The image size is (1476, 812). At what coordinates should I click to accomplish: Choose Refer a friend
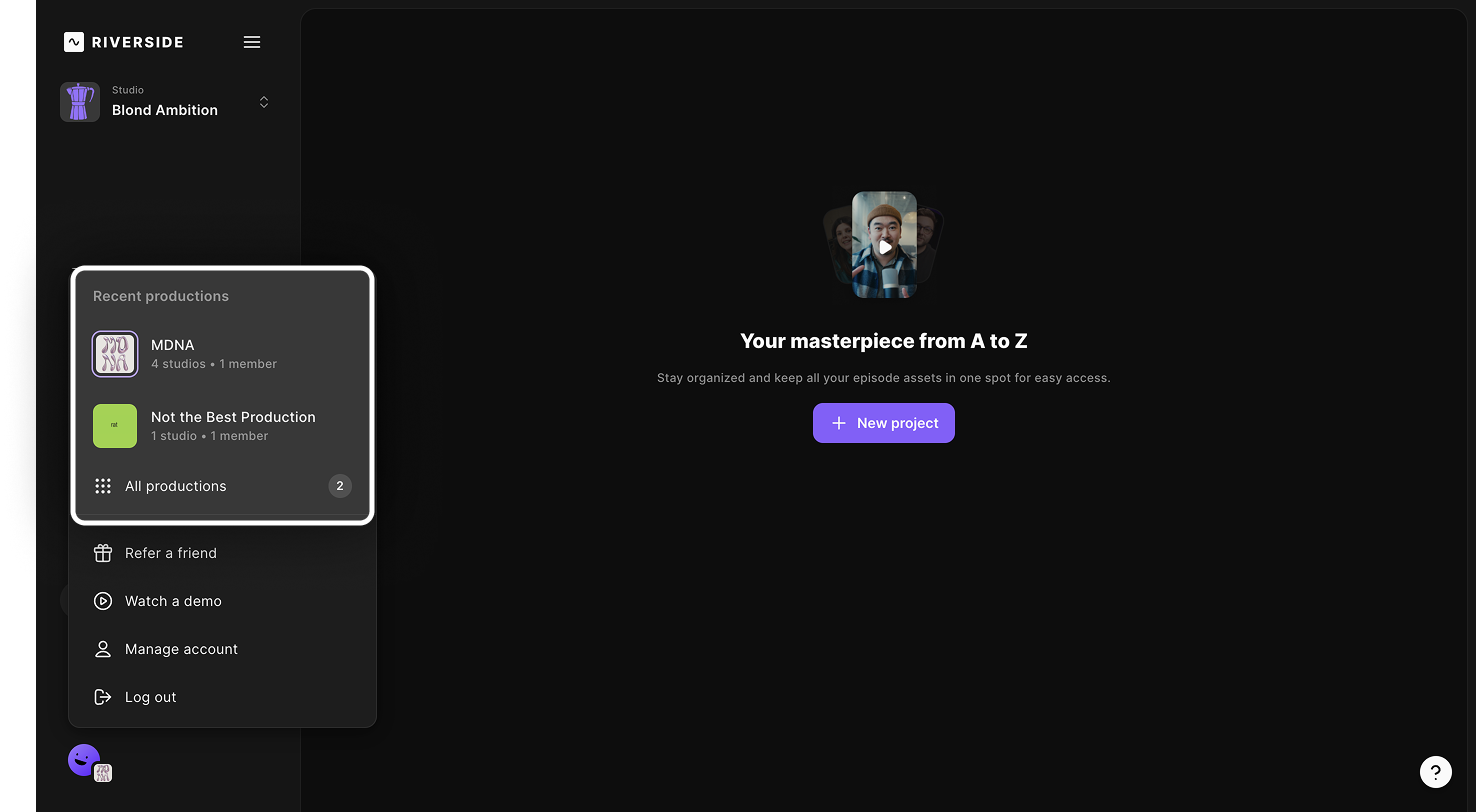click(222, 553)
